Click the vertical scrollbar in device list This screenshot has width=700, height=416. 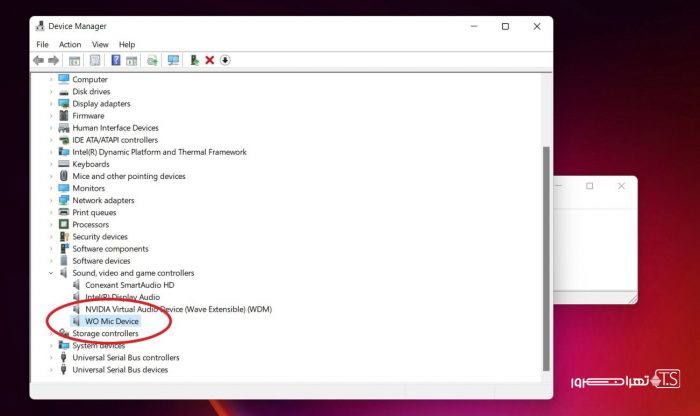pos(545,250)
